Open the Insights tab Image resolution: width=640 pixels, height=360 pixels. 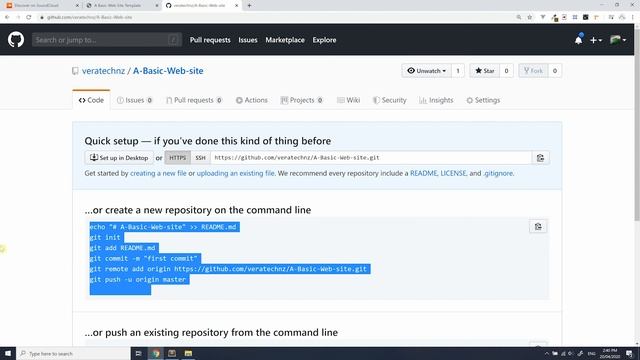tap(436, 100)
